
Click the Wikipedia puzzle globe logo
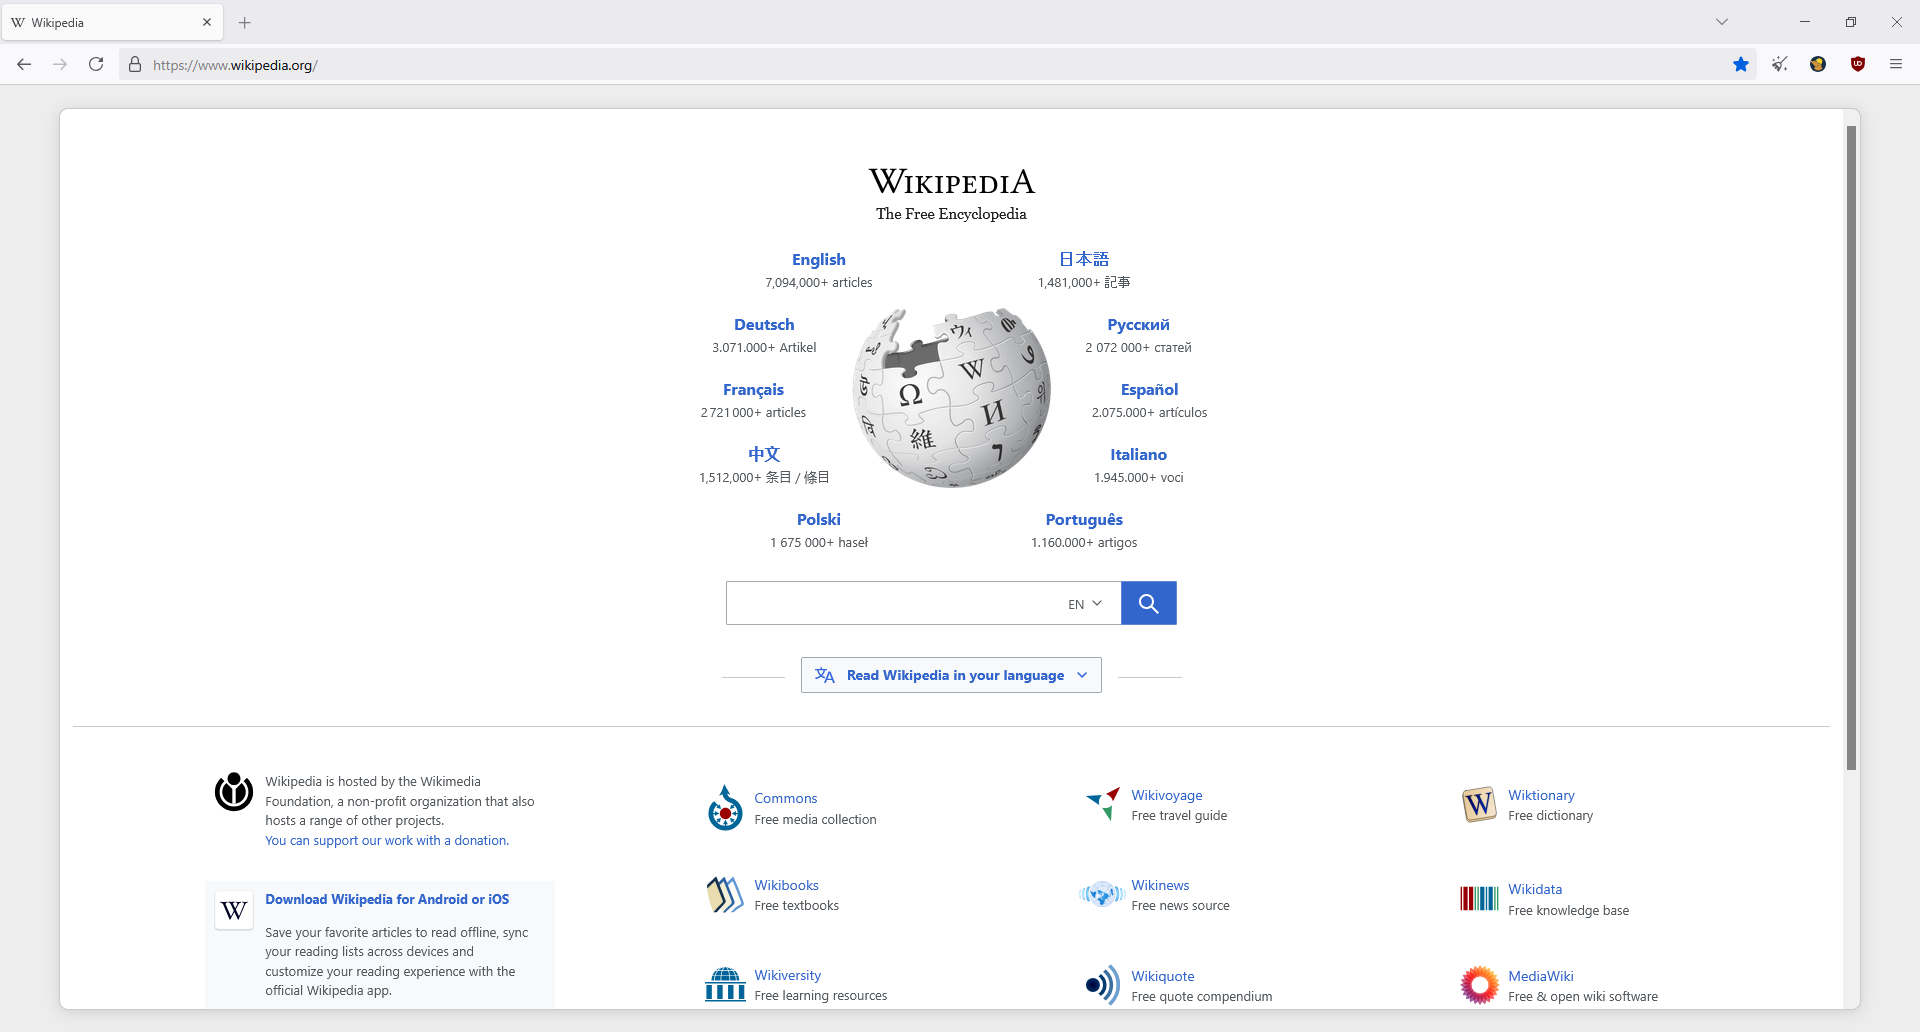(x=951, y=397)
